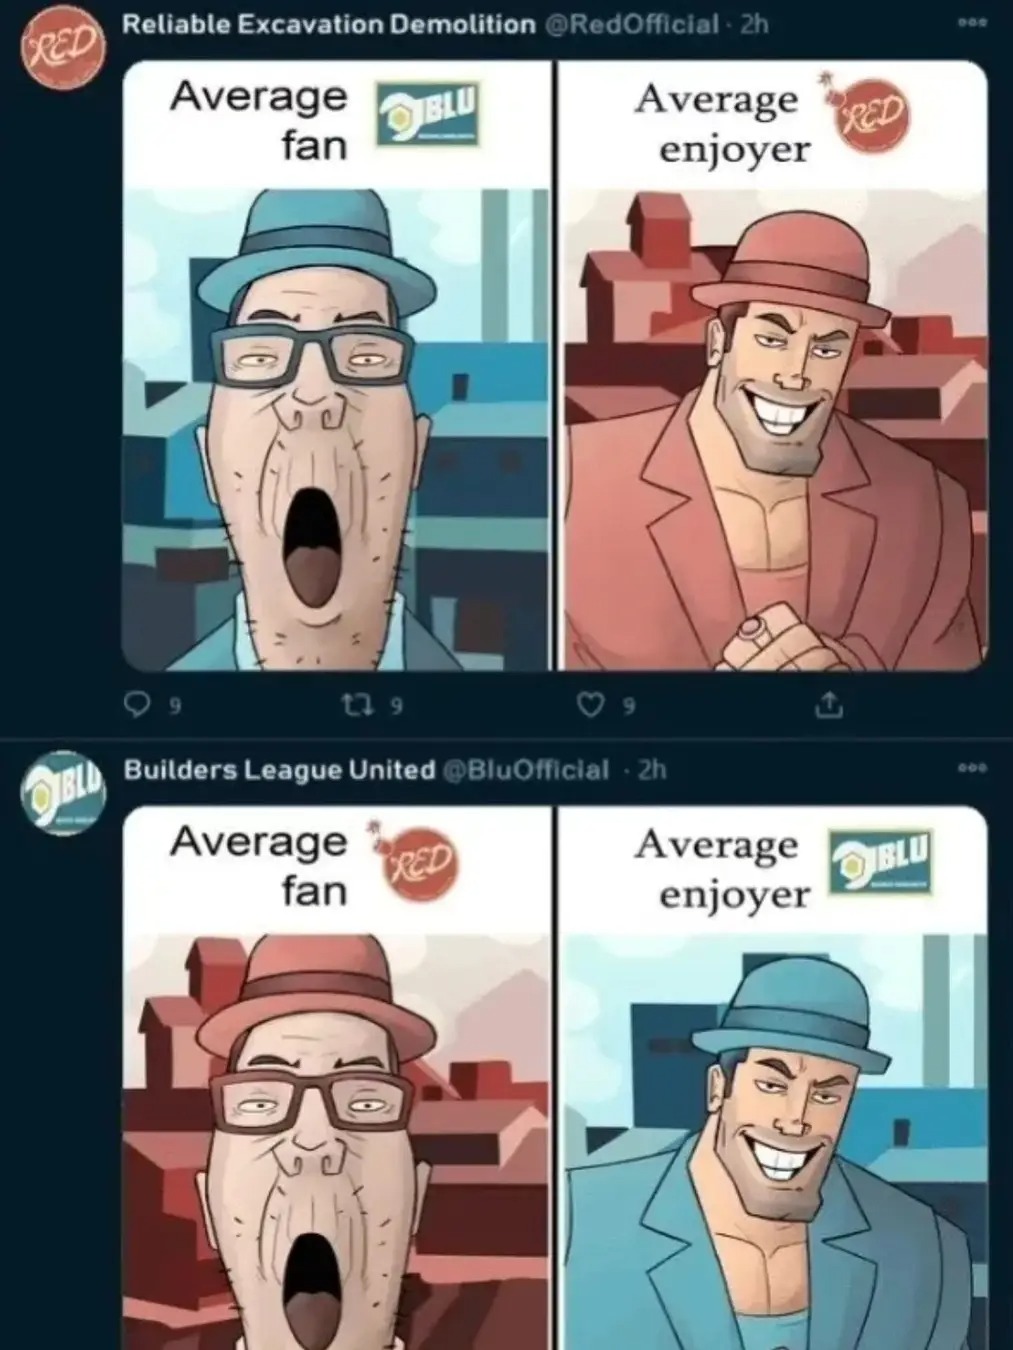This screenshot has height=1350, width=1013.
Task: Click the @BluOfficial handle
Action: point(525,770)
